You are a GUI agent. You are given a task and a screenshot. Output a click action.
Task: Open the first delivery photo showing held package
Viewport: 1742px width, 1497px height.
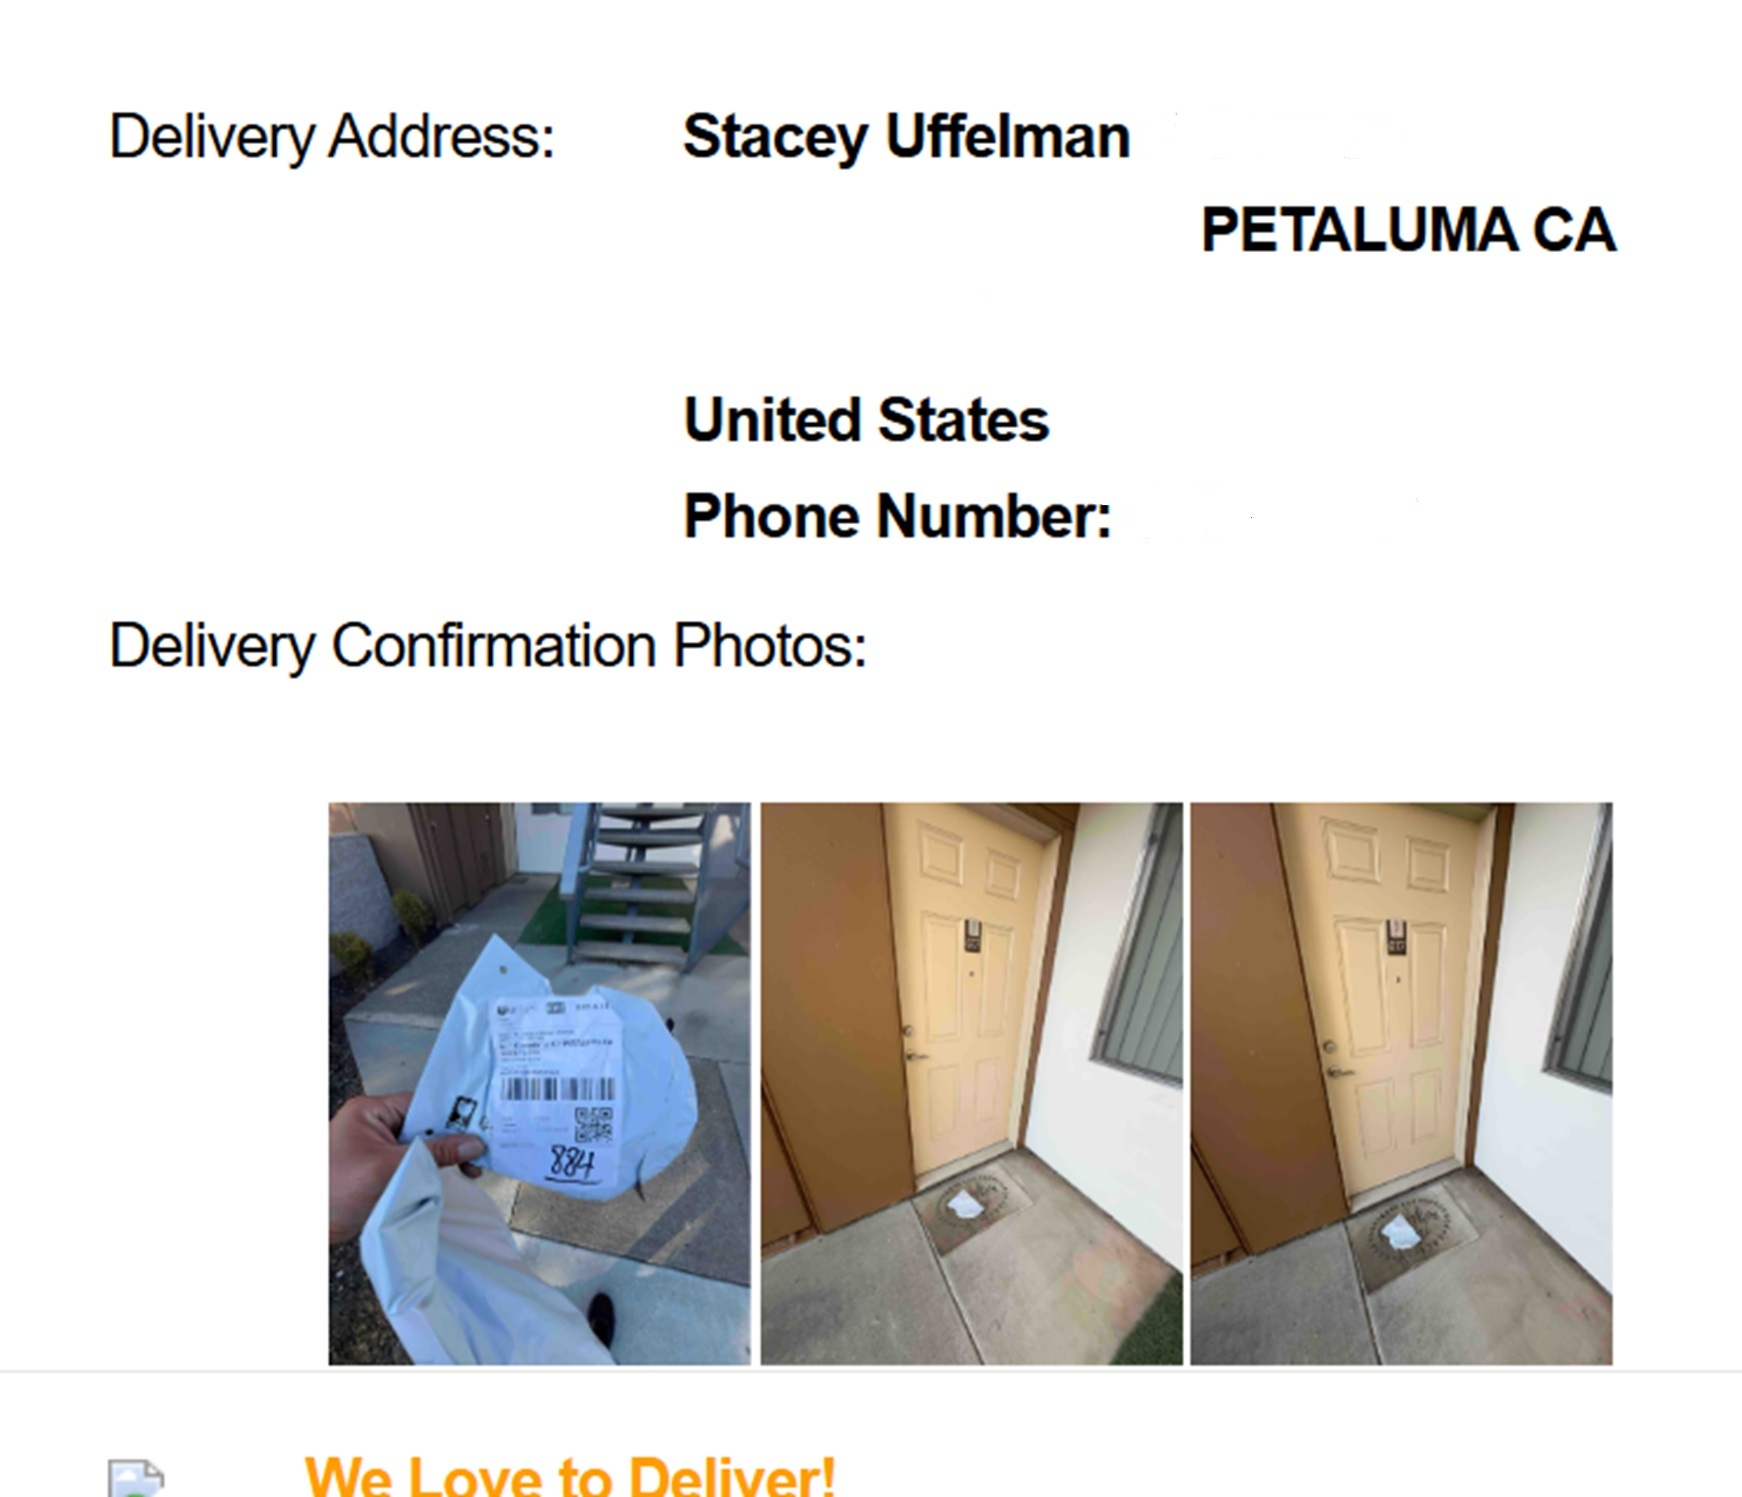click(x=539, y=1083)
